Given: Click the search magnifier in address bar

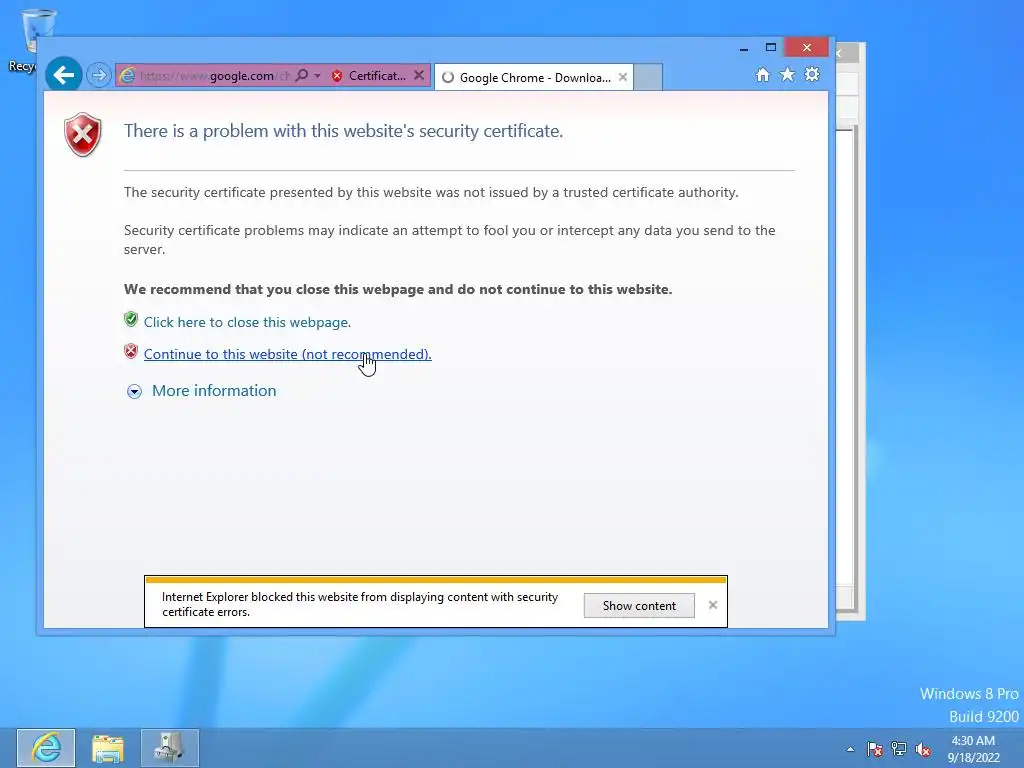Looking at the screenshot, I should (302, 76).
